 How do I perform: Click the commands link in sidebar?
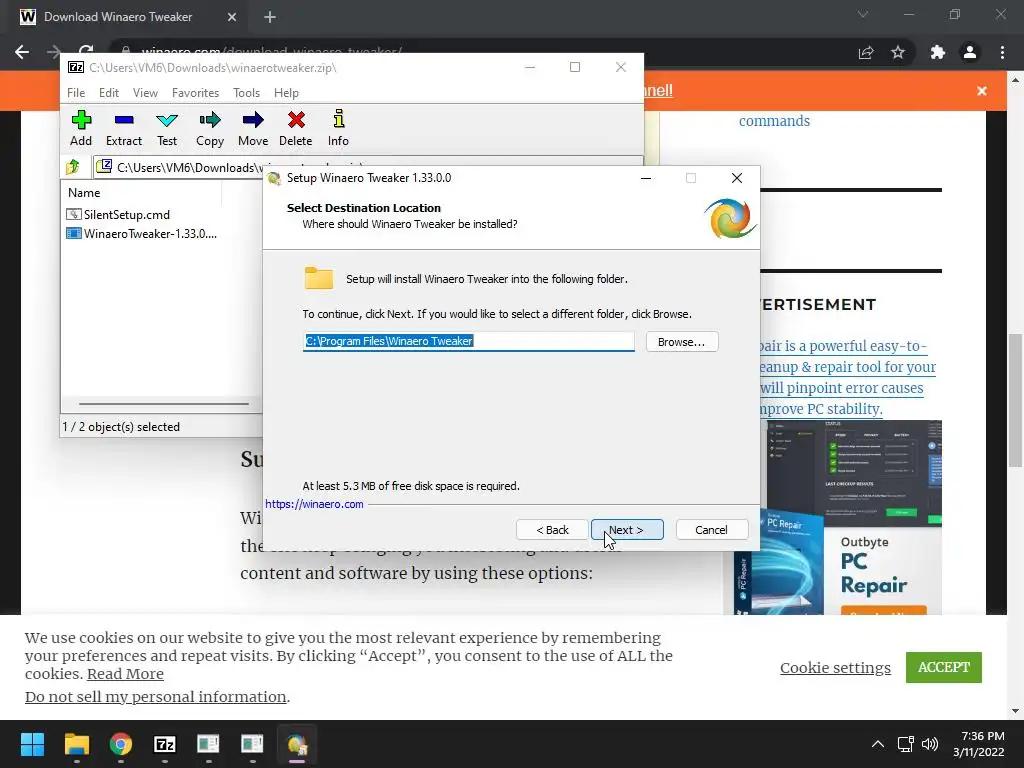(774, 121)
